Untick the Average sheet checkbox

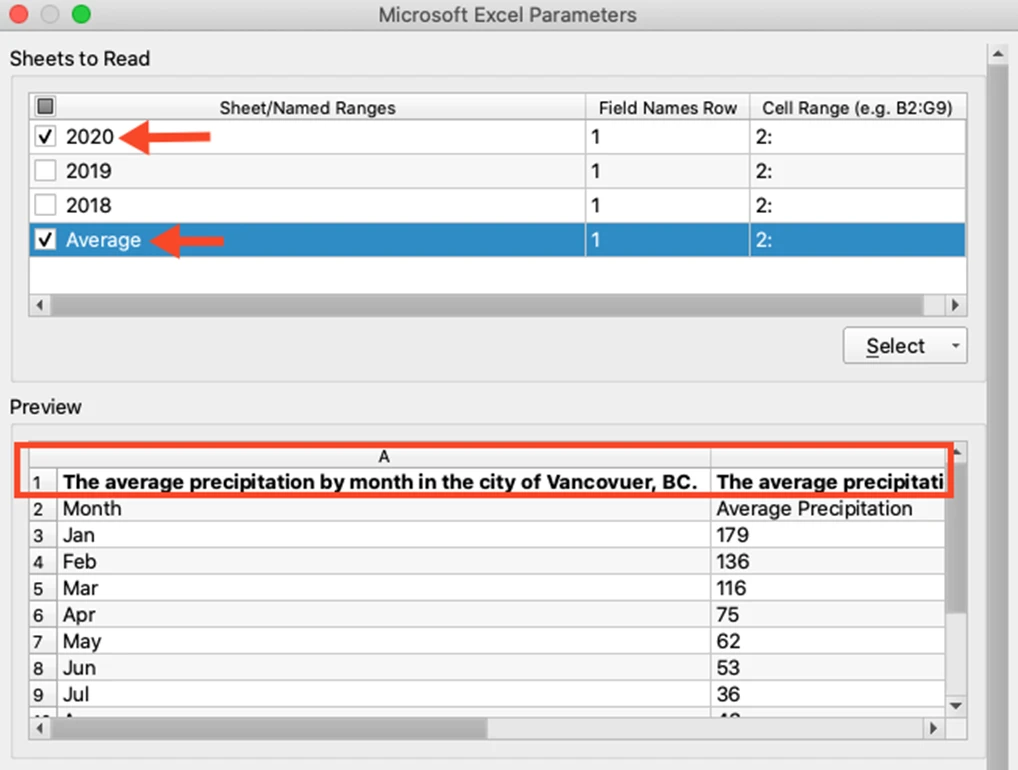(45, 240)
